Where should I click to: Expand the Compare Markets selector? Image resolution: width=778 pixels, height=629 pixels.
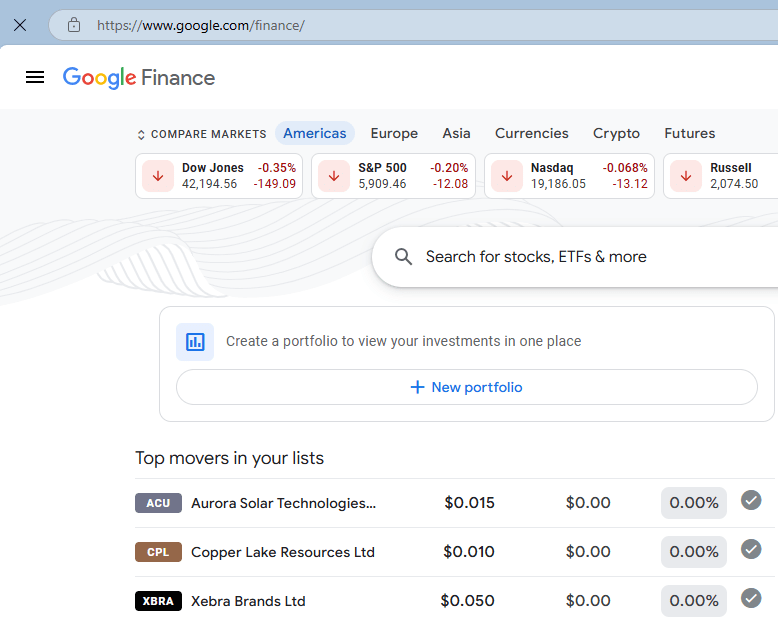pos(201,134)
